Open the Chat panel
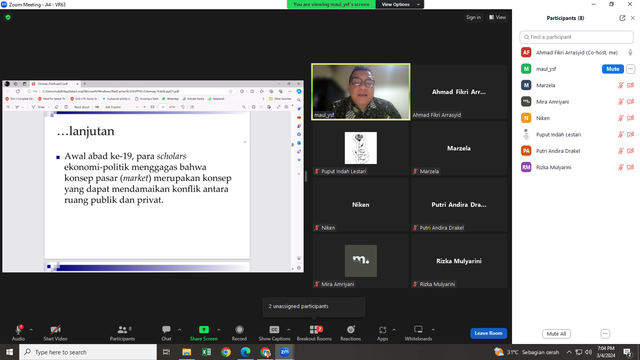 tap(166, 329)
